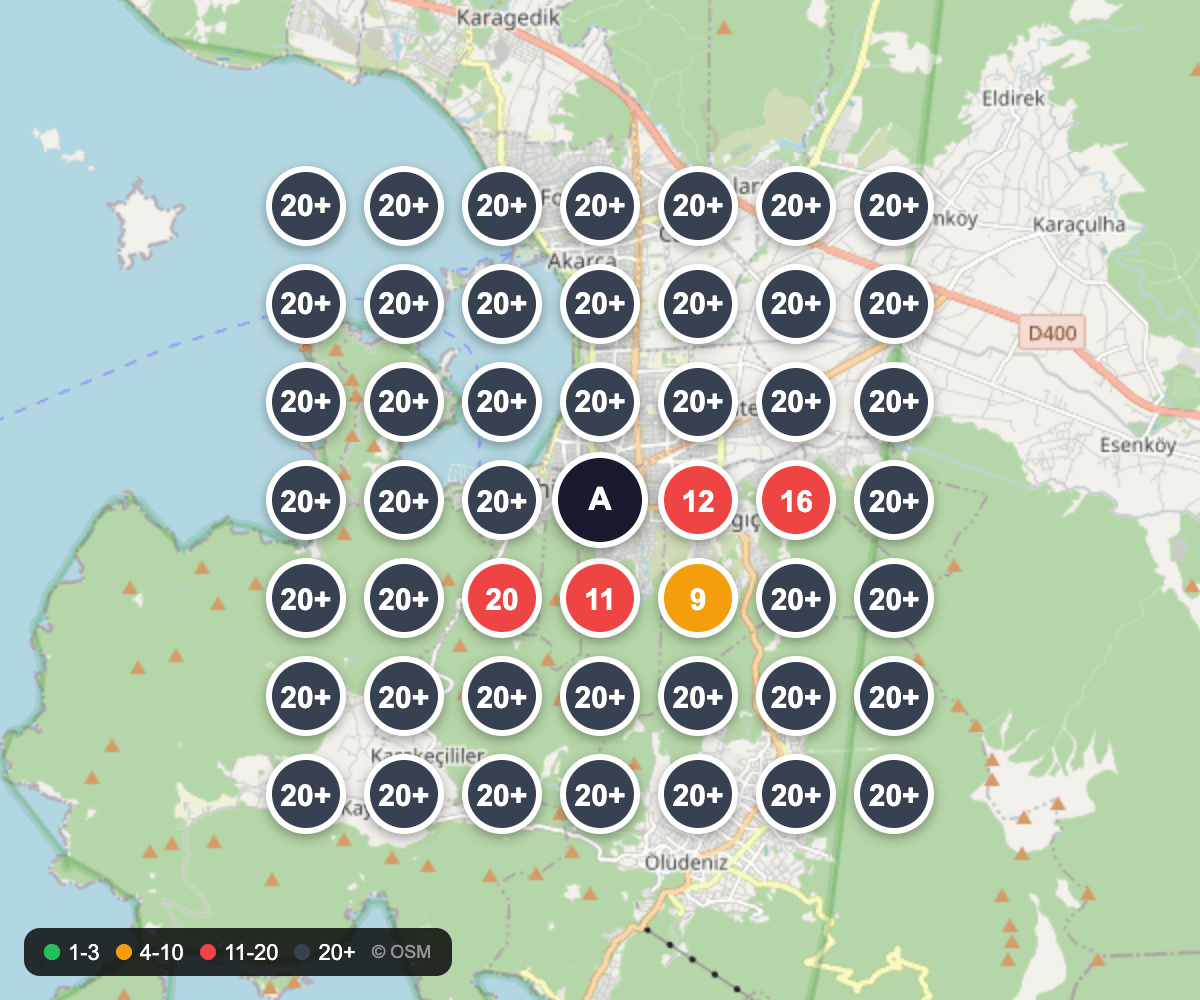
Task: Click the D400 road shield
Action: 1052,333
